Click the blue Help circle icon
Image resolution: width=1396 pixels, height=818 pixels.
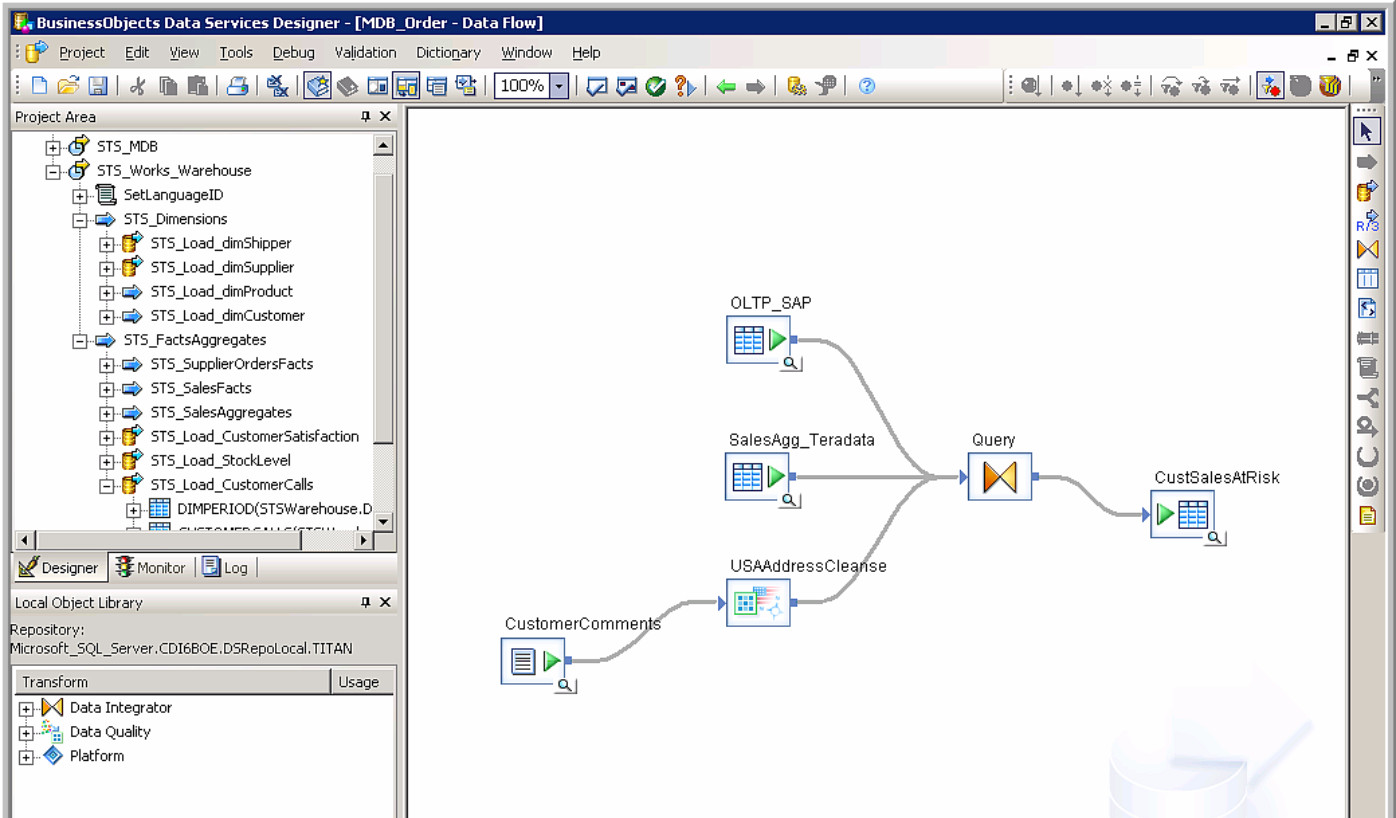tap(867, 86)
